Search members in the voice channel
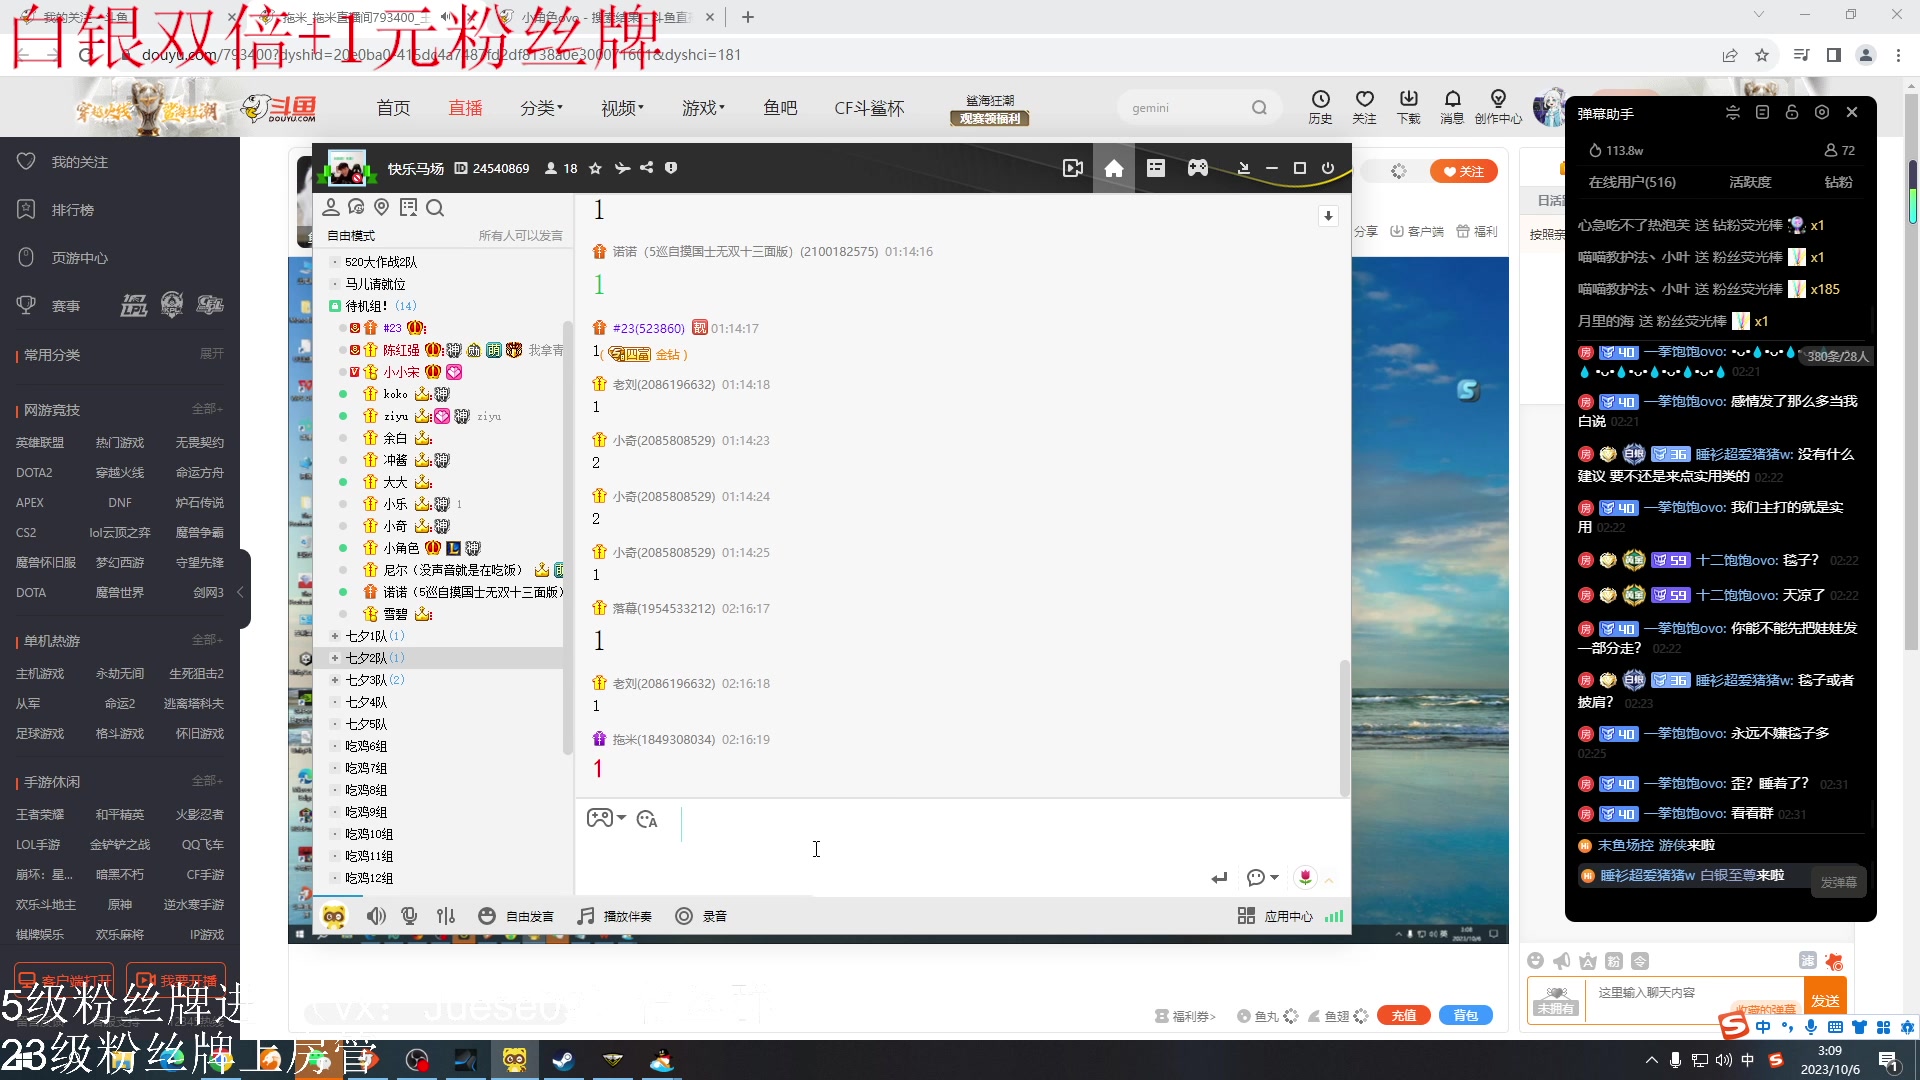 pyautogui.click(x=435, y=207)
